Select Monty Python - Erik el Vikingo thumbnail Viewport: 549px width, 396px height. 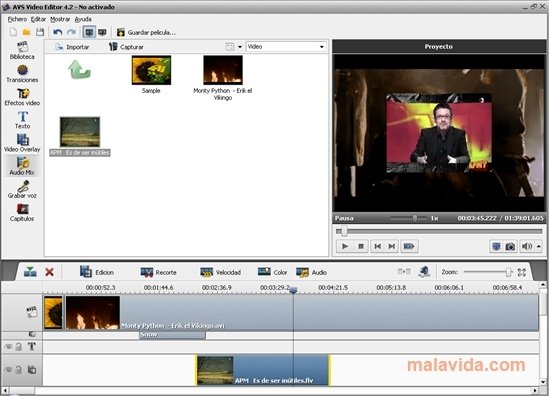pos(223,70)
